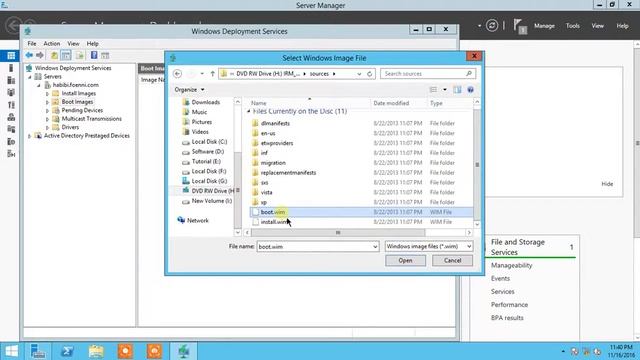
Task: Click the horizontal scrollbar in file list
Action: [x=338, y=233]
